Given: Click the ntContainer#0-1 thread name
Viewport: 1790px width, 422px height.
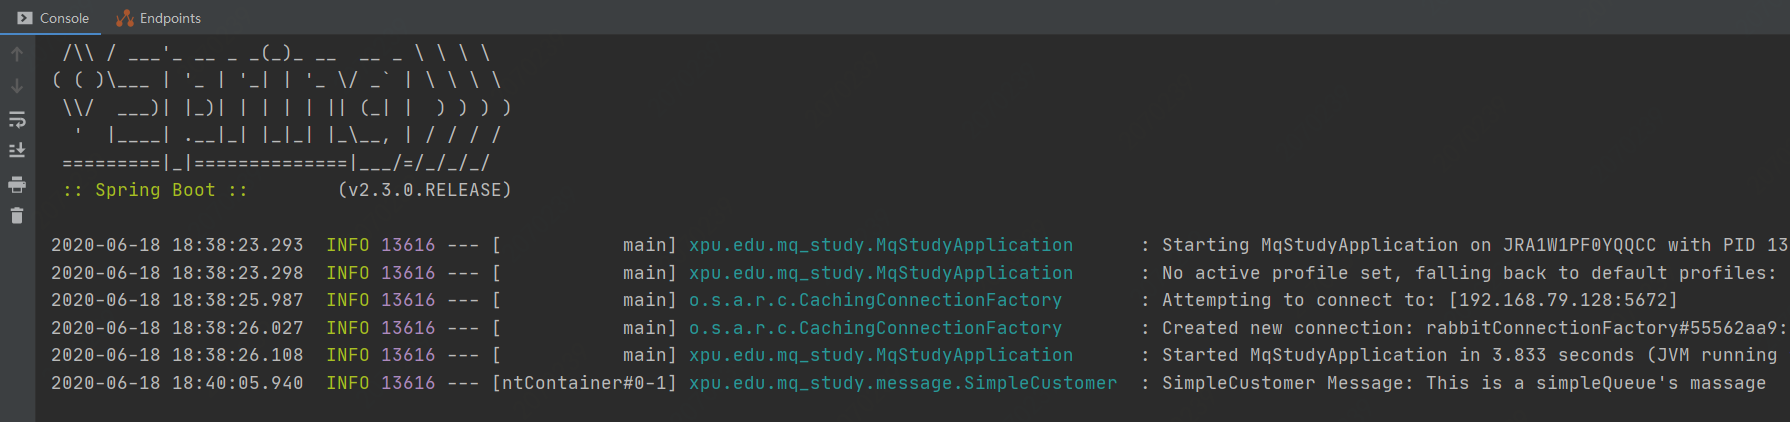Looking at the screenshot, I should [585, 383].
